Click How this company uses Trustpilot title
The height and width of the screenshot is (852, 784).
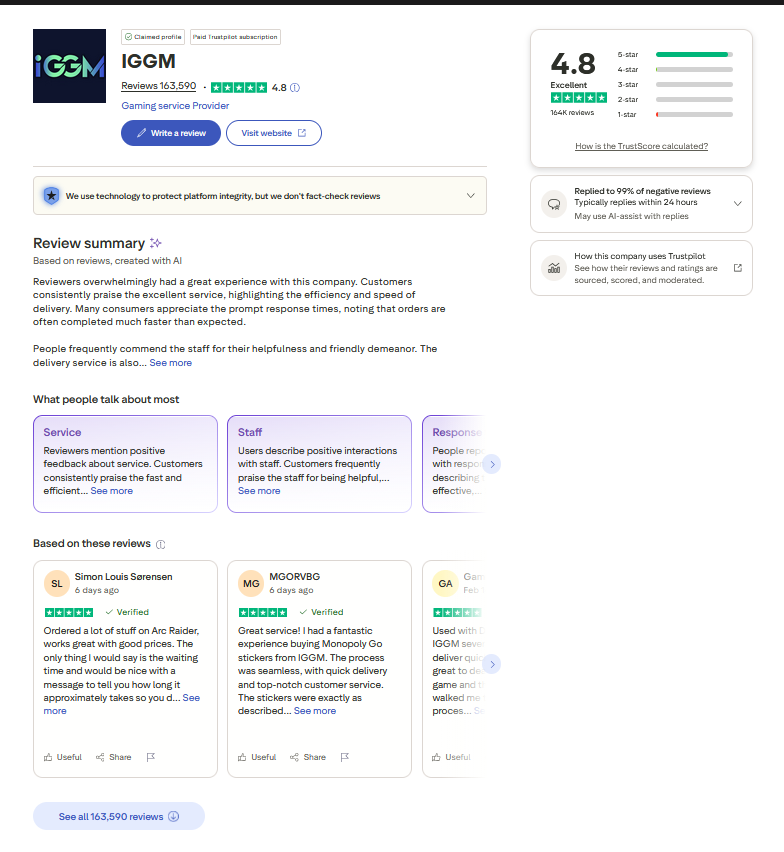point(639,256)
